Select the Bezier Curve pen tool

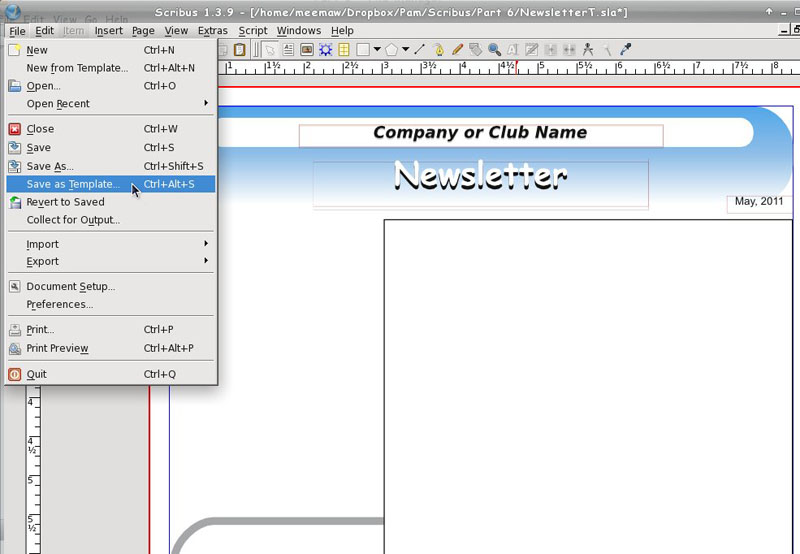438,50
